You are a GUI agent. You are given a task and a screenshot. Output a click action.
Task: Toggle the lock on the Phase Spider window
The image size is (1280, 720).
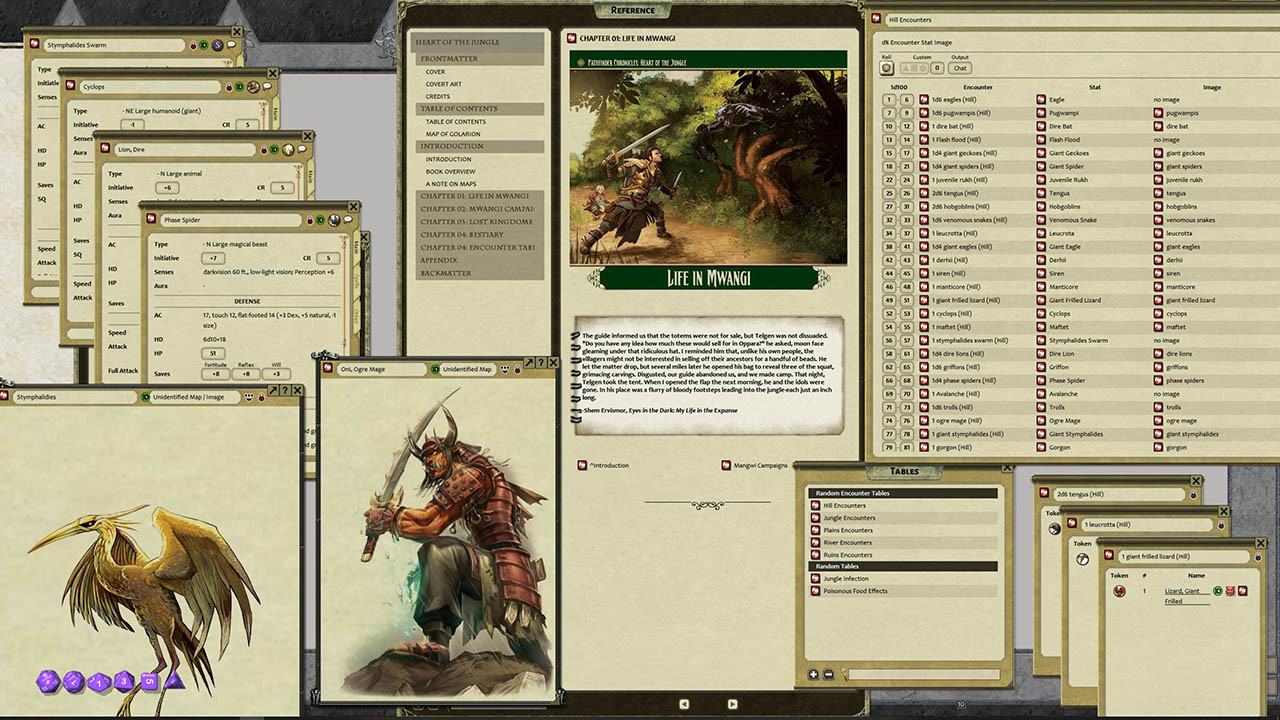click(310, 220)
